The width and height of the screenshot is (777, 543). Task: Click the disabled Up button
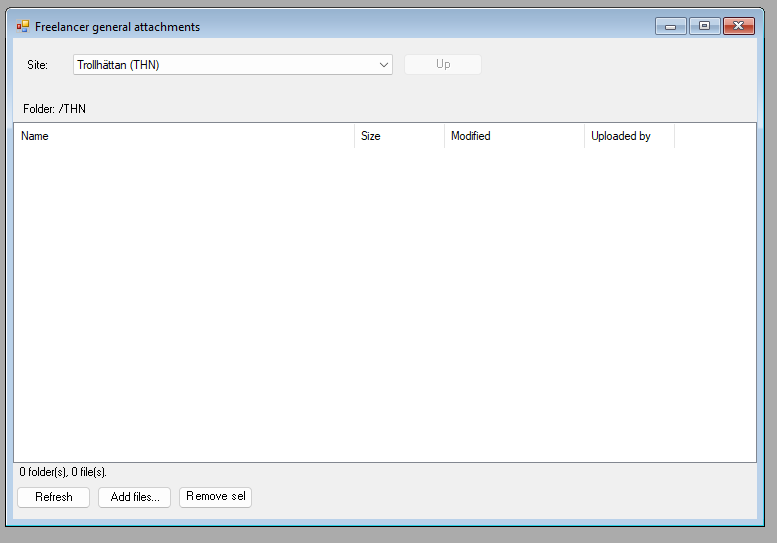(443, 64)
